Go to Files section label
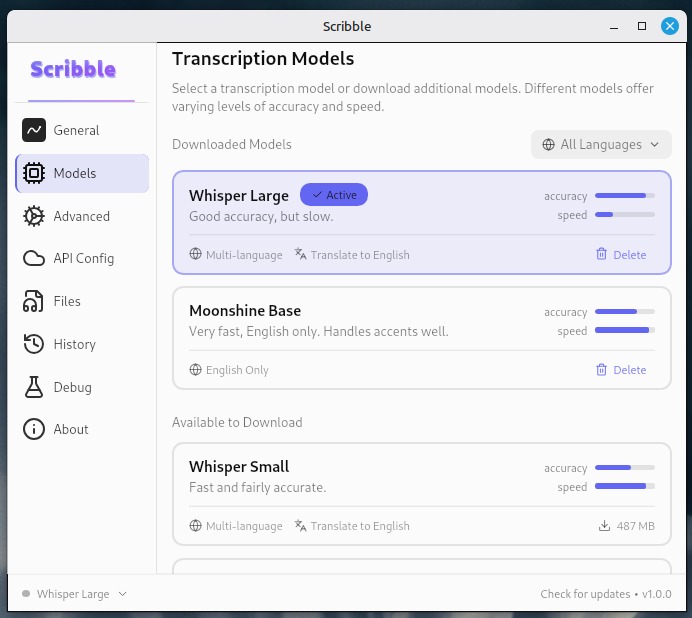 click(67, 301)
